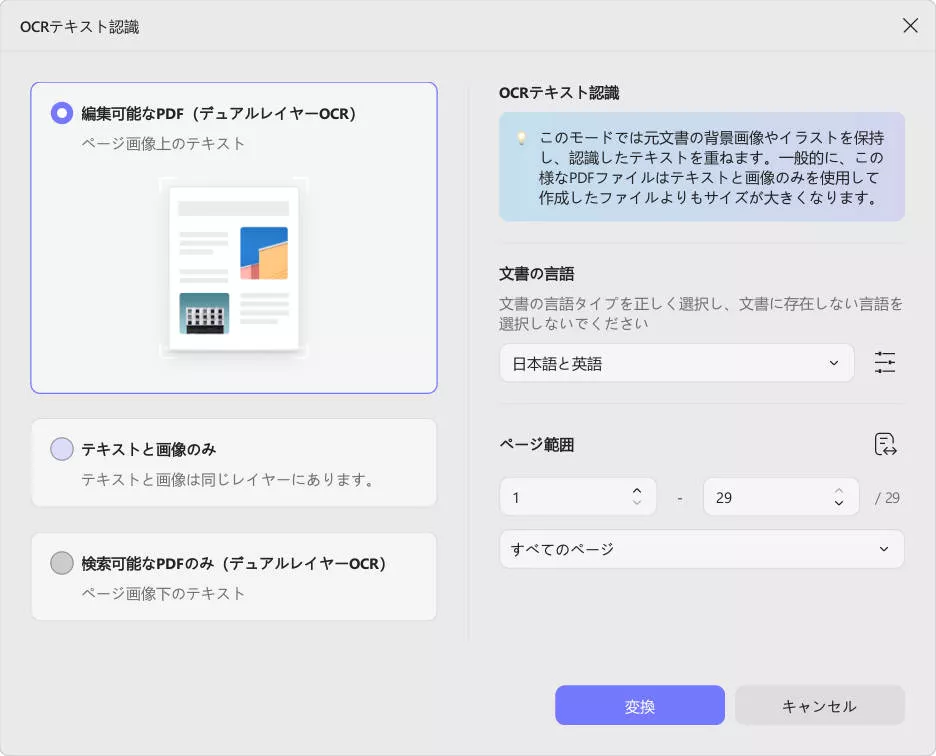
Task: Click the lightbulb tip icon
Action: click(522, 139)
